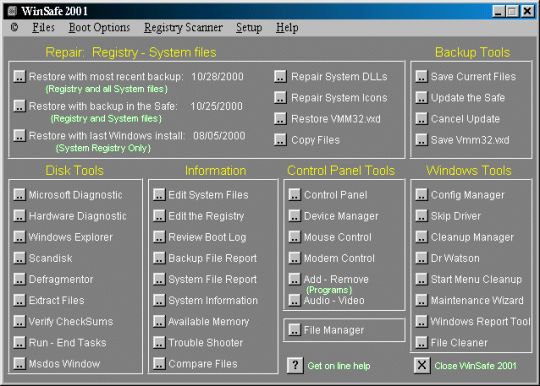Click the X icon to close WinSafe 2001

pos(422,365)
